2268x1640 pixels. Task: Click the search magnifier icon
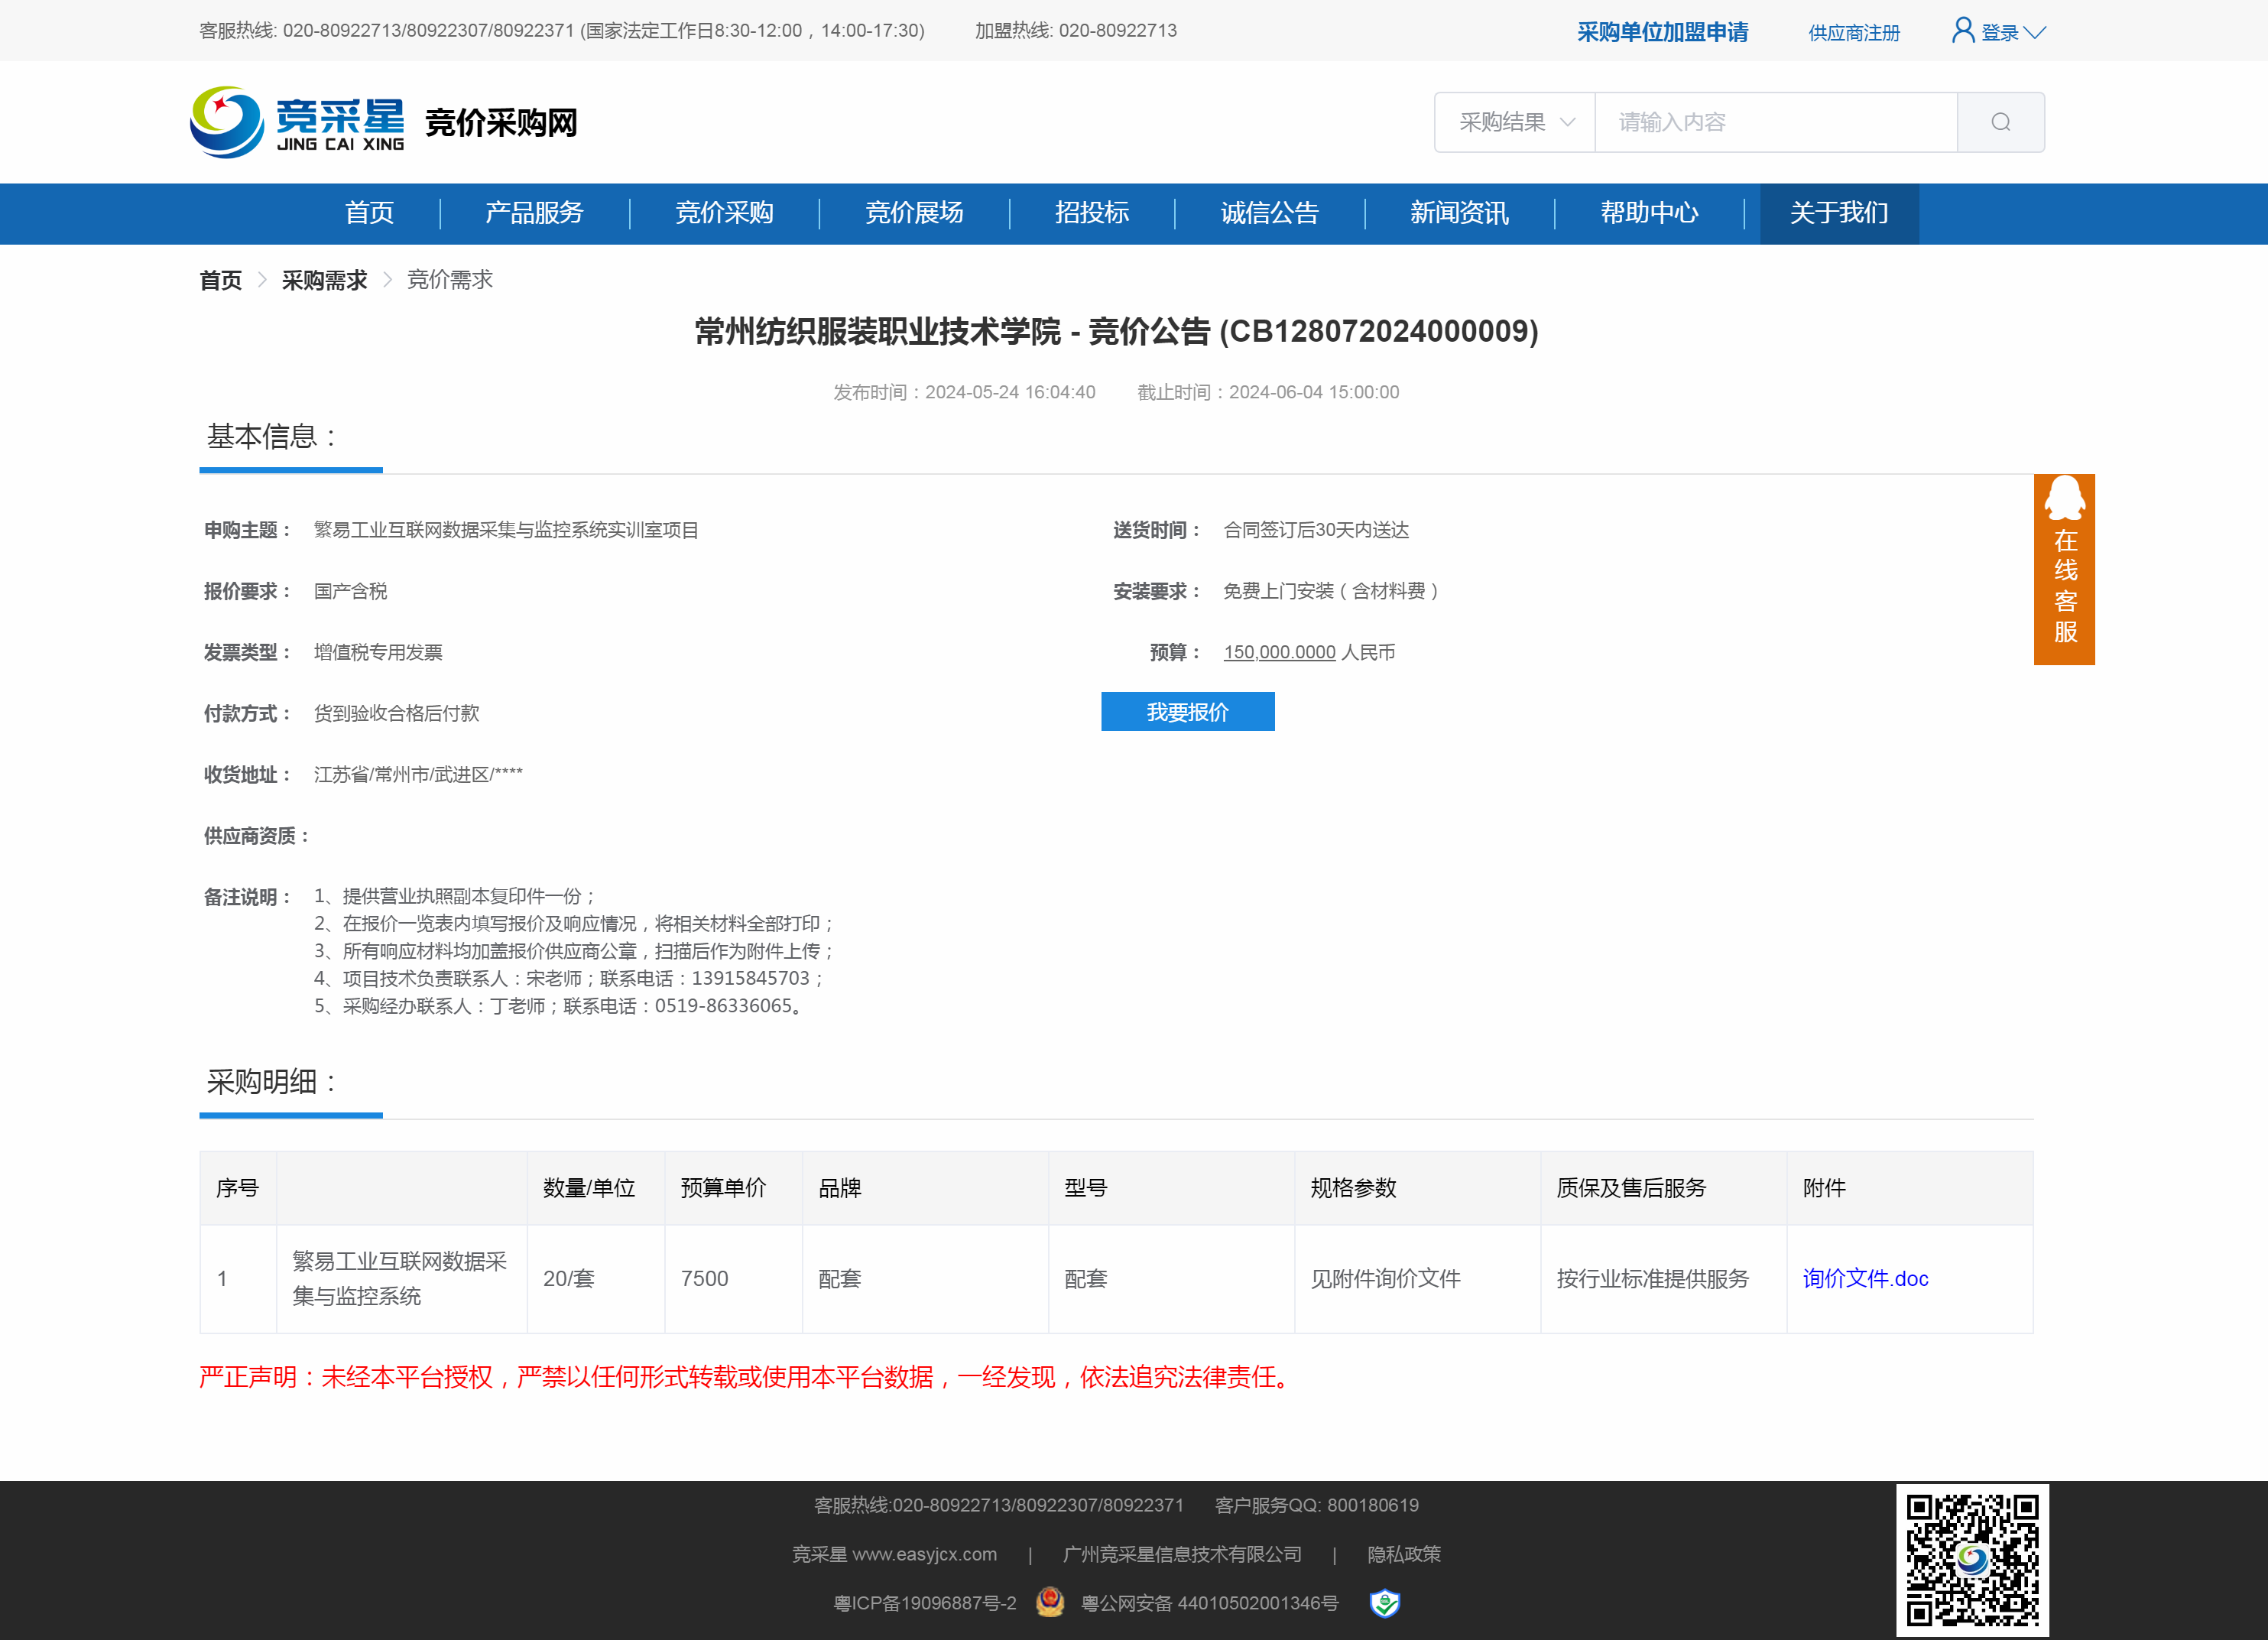(2000, 122)
